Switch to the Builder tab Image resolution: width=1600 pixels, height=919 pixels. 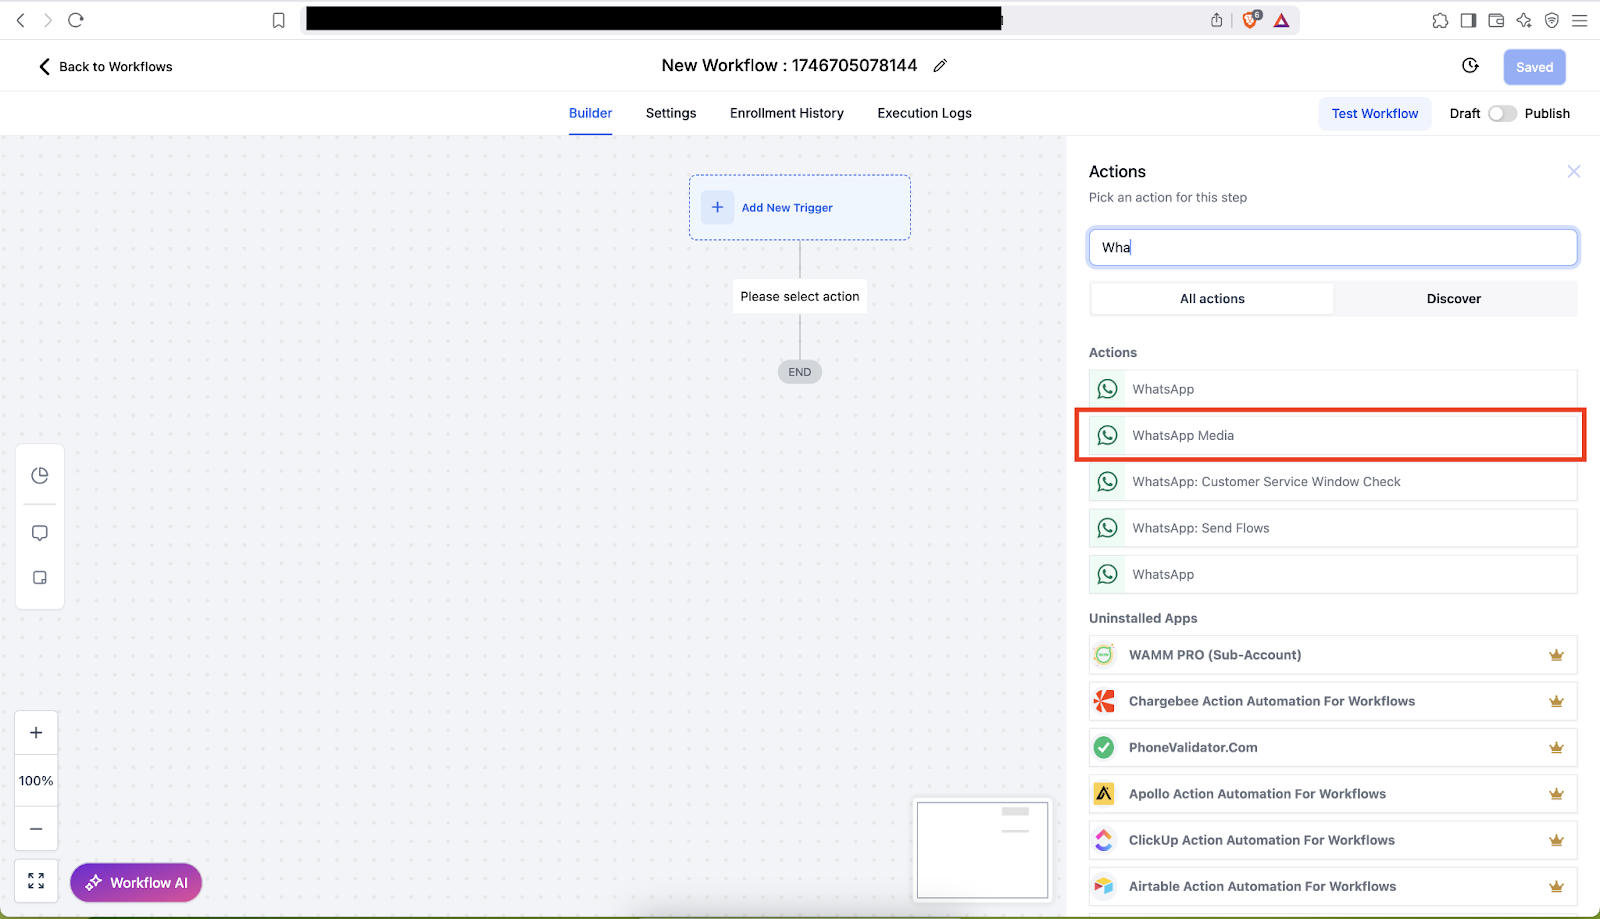(x=590, y=113)
